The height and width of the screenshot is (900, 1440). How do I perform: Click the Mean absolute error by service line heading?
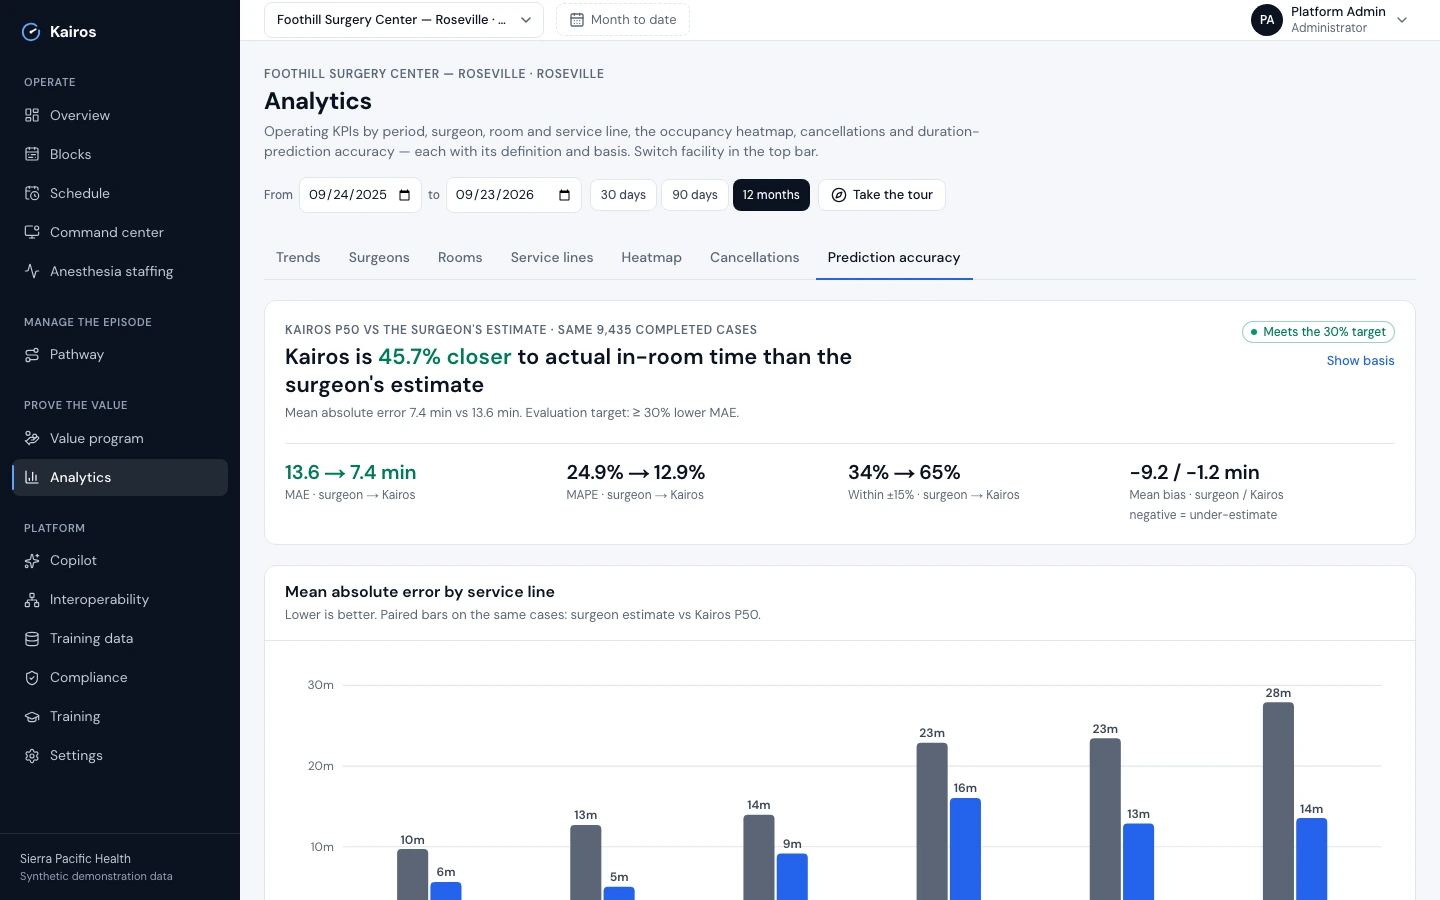(420, 592)
